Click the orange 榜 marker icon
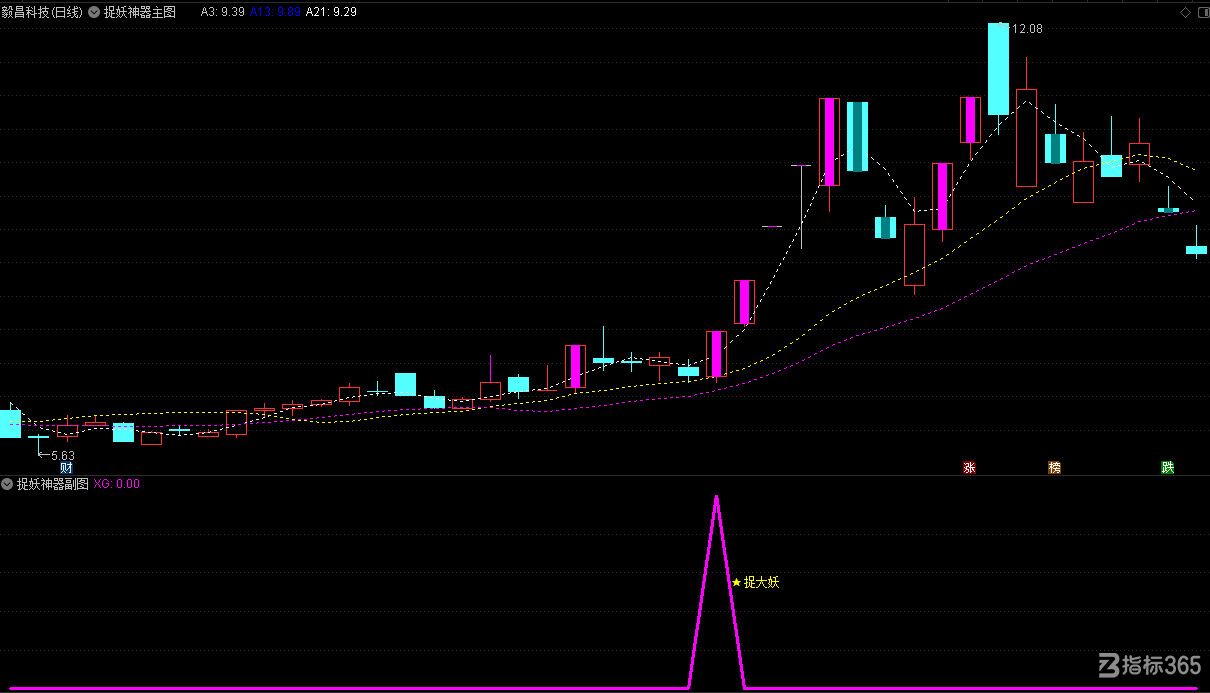This screenshot has width=1210, height=693. tap(1054, 467)
